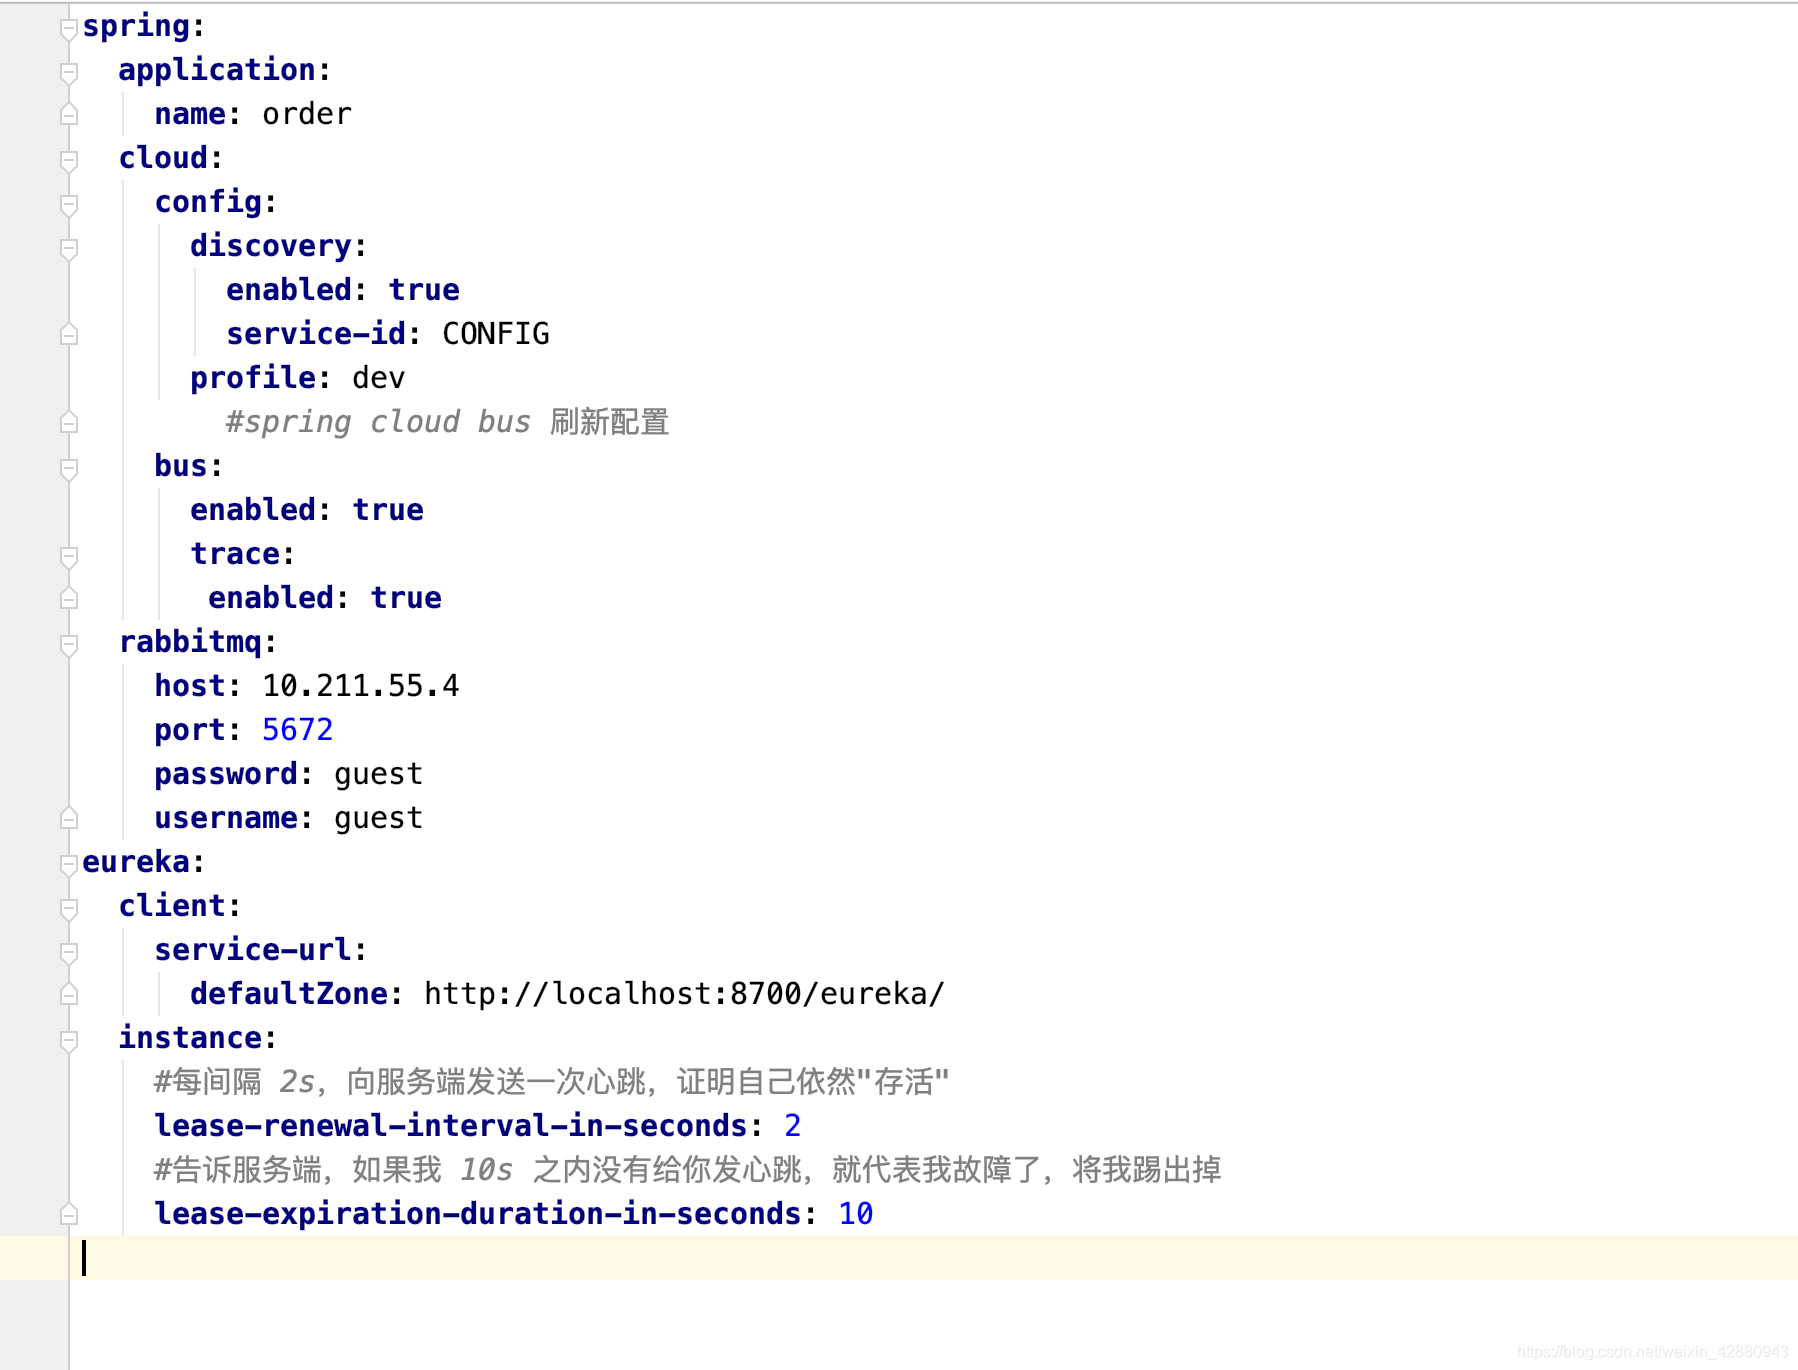Image resolution: width=1798 pixels, height=1370 pixels.
Task: Click the 'lease-expiration-duration-in-seconds' key
Action: [x=478, y=1214]
